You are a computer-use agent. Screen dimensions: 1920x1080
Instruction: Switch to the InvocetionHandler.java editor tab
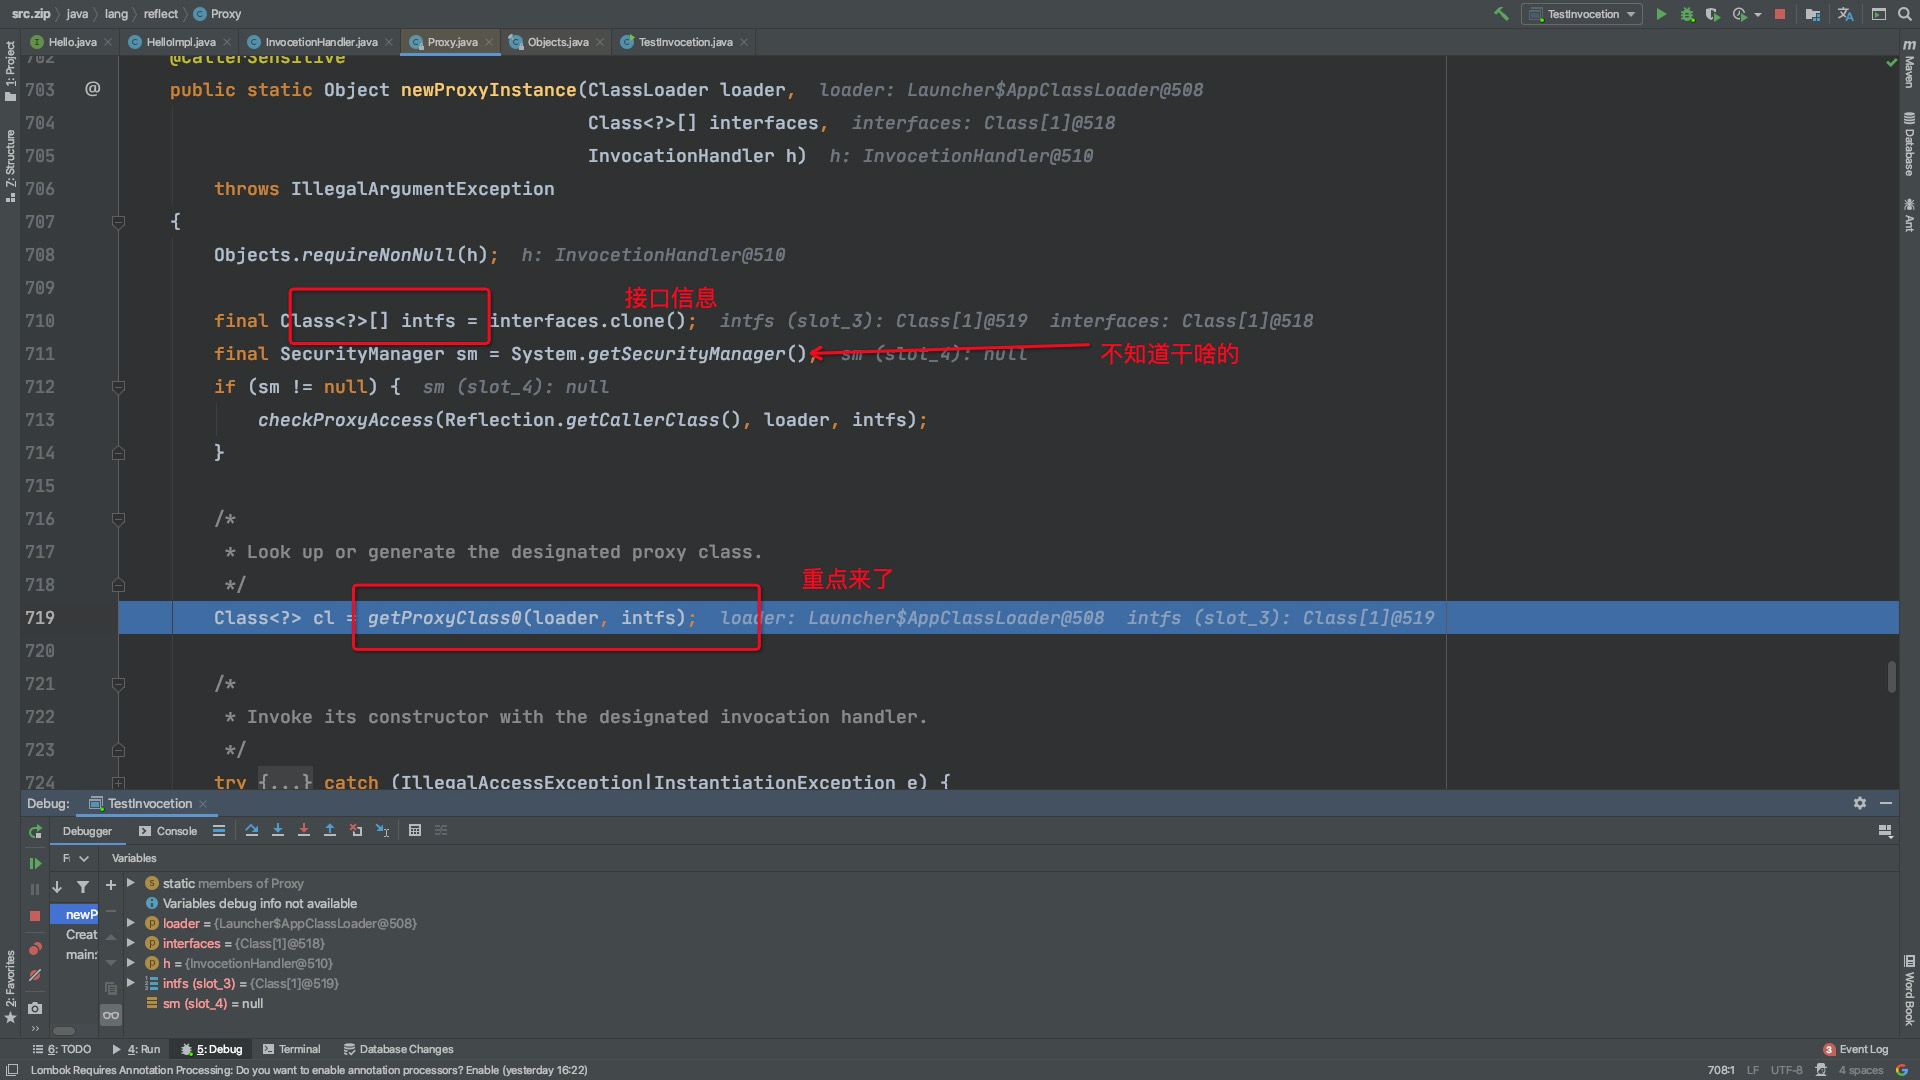320,42
